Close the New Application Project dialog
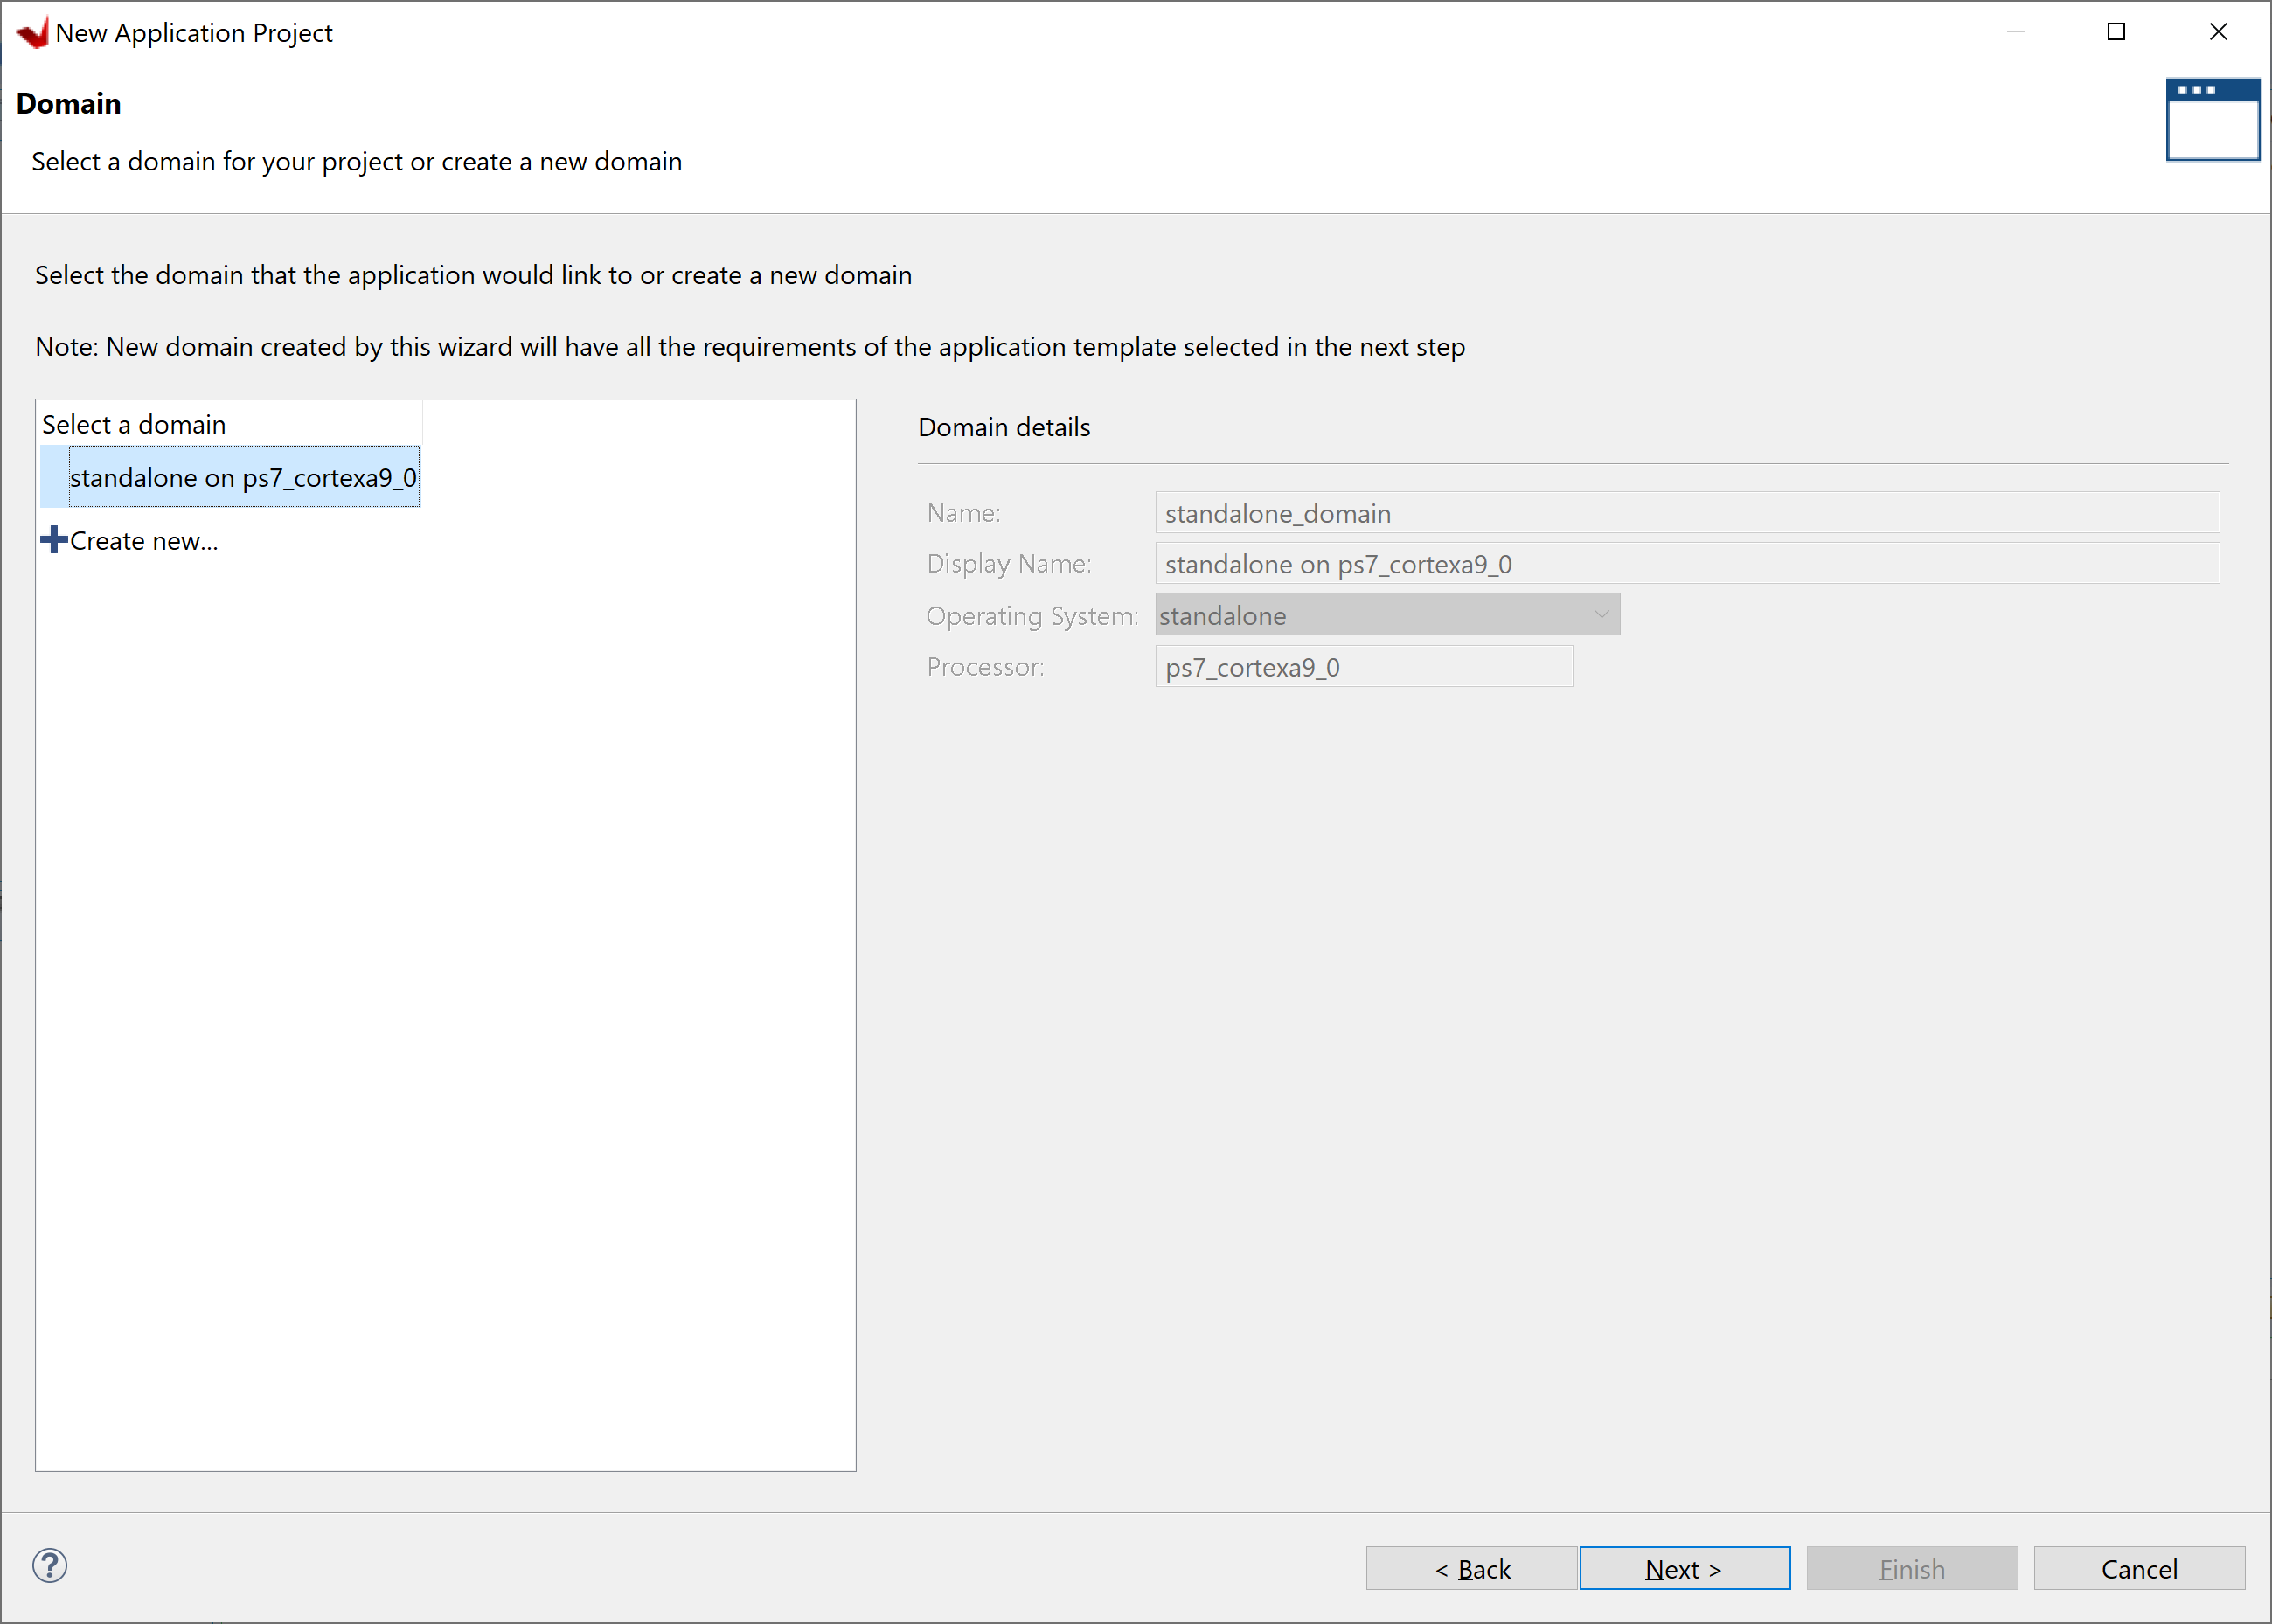 (x=2218, y=32)
